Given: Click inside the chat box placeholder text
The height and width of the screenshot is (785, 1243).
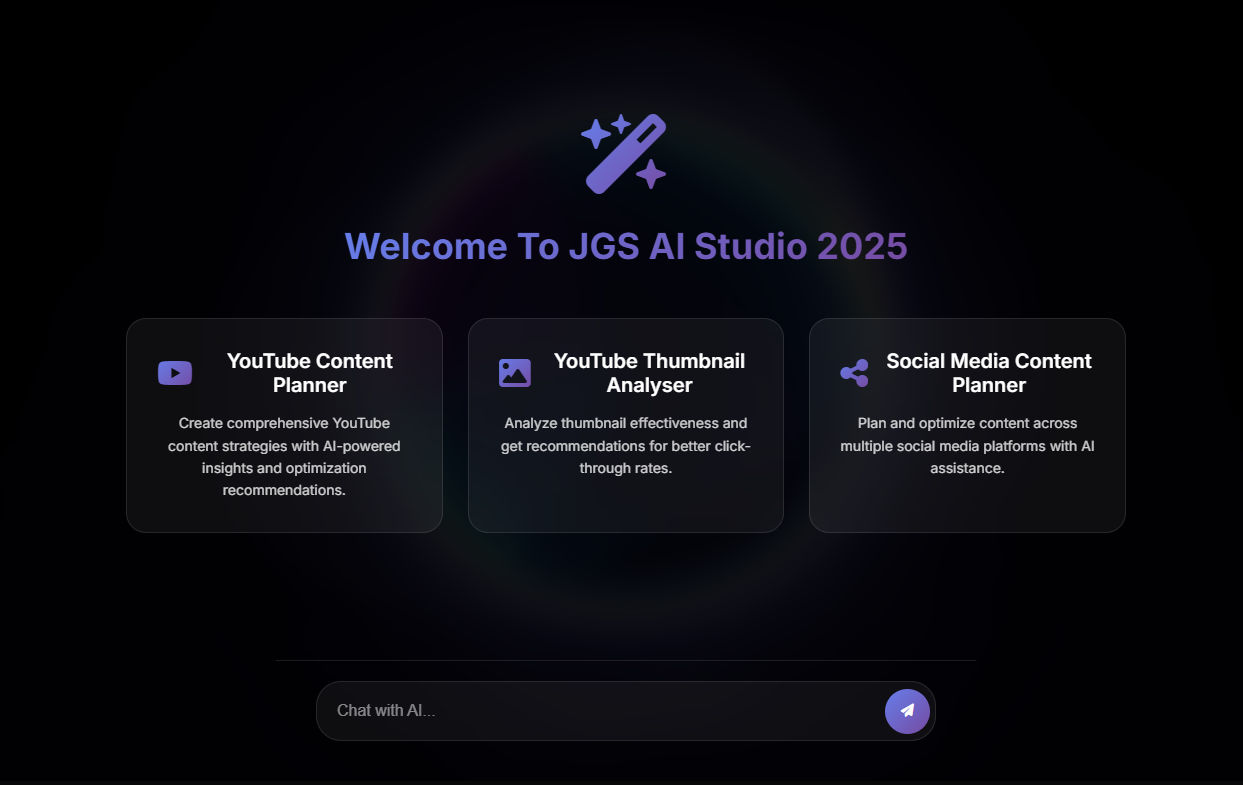Looking at the screenshot, I should [387, 711].
